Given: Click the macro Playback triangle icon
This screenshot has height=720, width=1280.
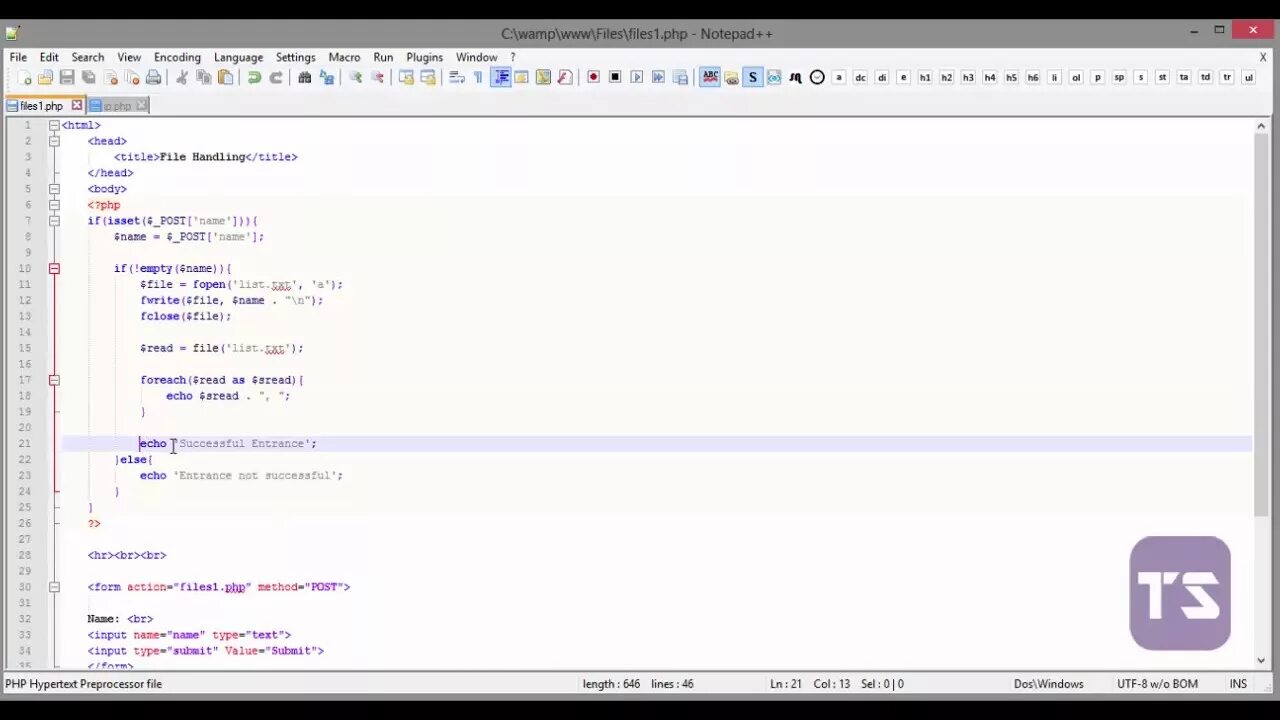Looking at the screenshot, I should (637, 77).
